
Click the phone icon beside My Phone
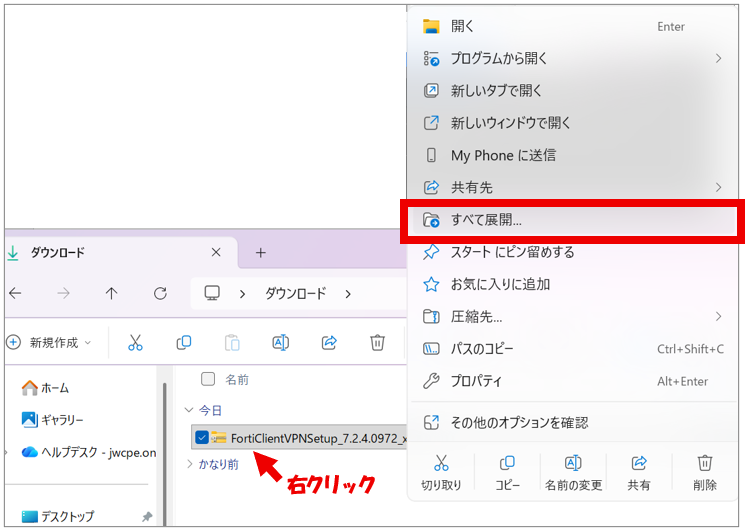coord(431,155)
